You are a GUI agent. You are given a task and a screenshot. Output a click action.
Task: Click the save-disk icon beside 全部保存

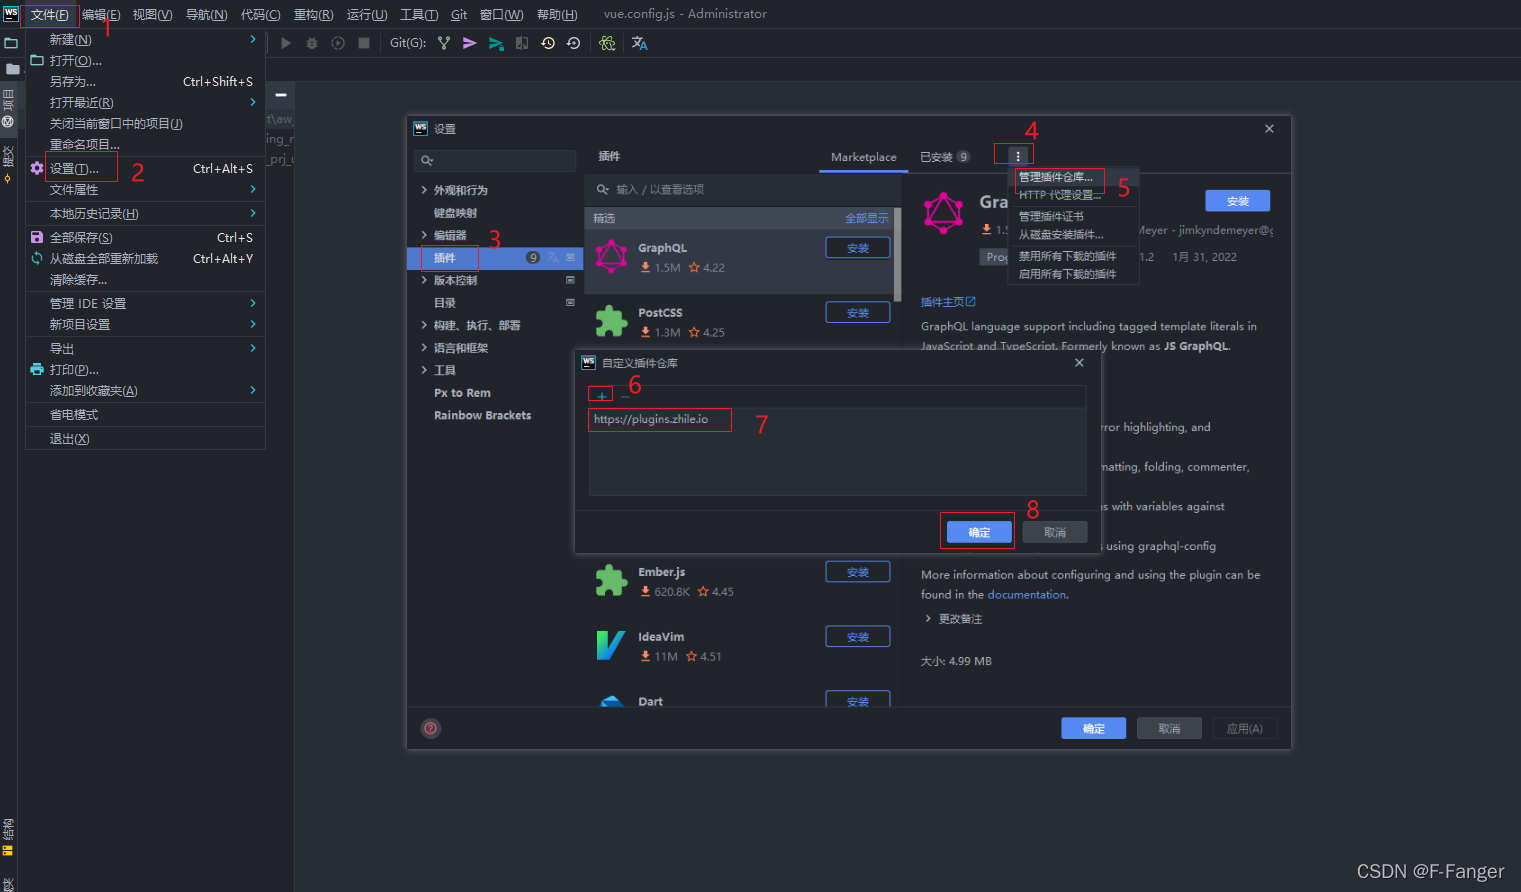pyautogui.click(x=37, y=237)
